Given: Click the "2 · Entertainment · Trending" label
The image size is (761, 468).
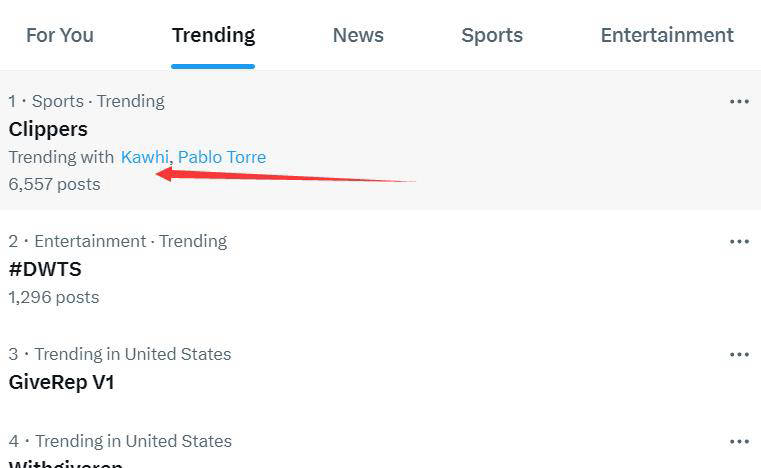Looking at the screenshot, I should point(117,241).
